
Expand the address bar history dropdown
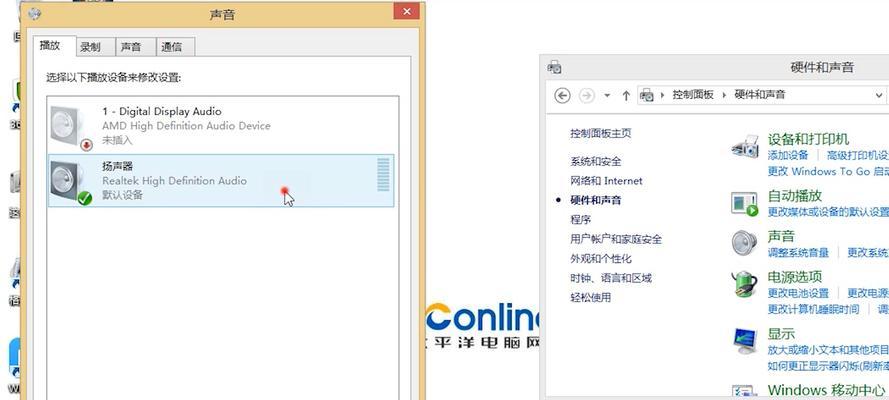[x=879, y=95]
